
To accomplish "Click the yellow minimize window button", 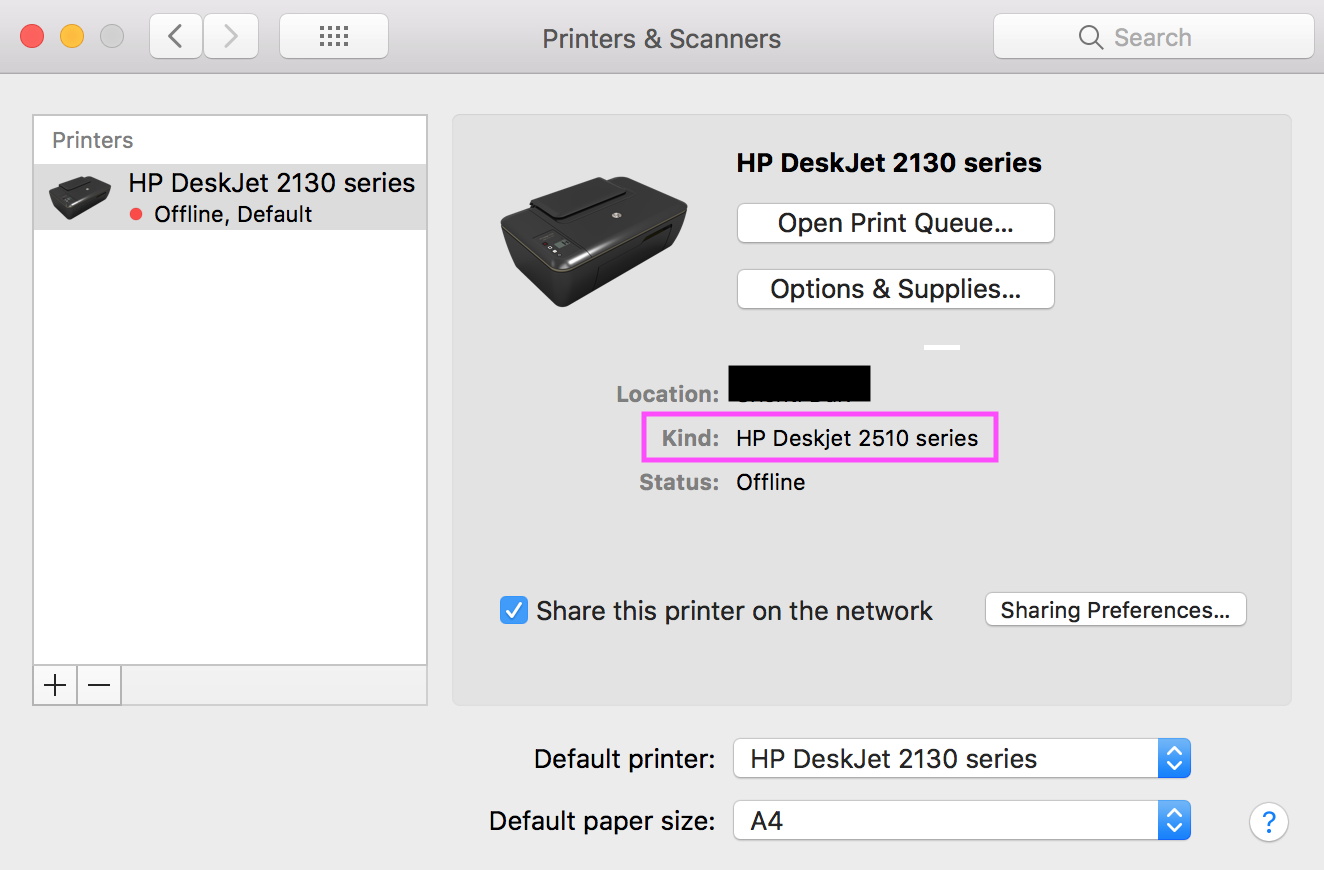I will coord(72,37).
